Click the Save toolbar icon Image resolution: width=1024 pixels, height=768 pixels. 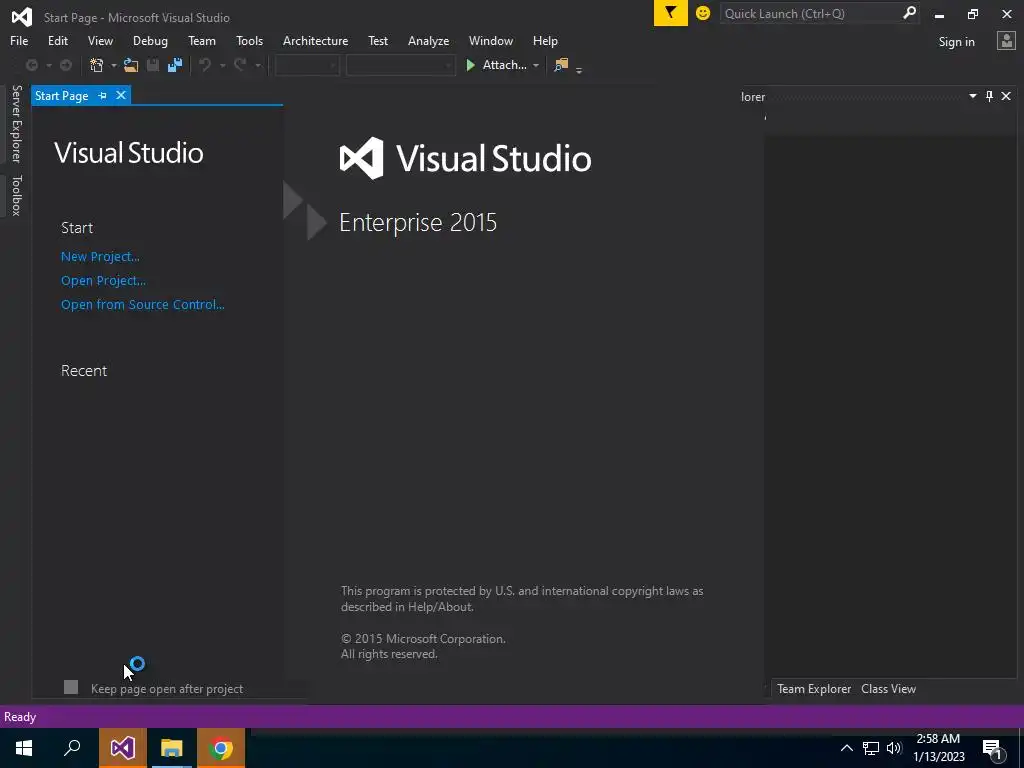(x=153, y=65)
